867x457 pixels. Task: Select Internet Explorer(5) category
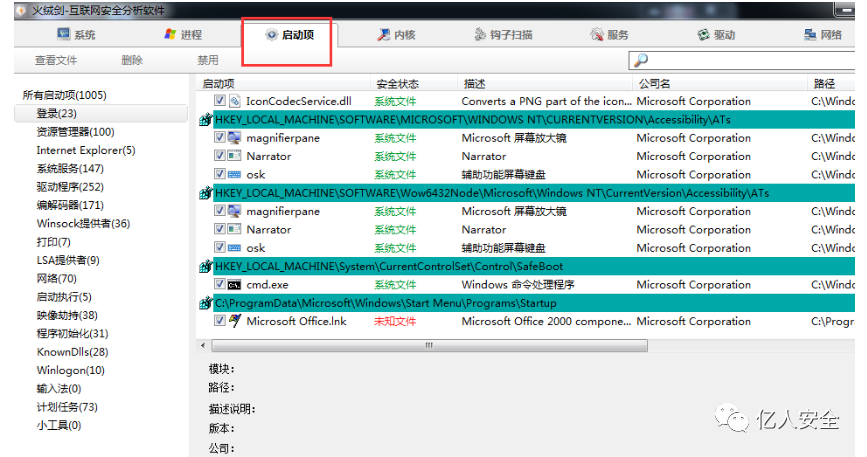tap(86, 150)
